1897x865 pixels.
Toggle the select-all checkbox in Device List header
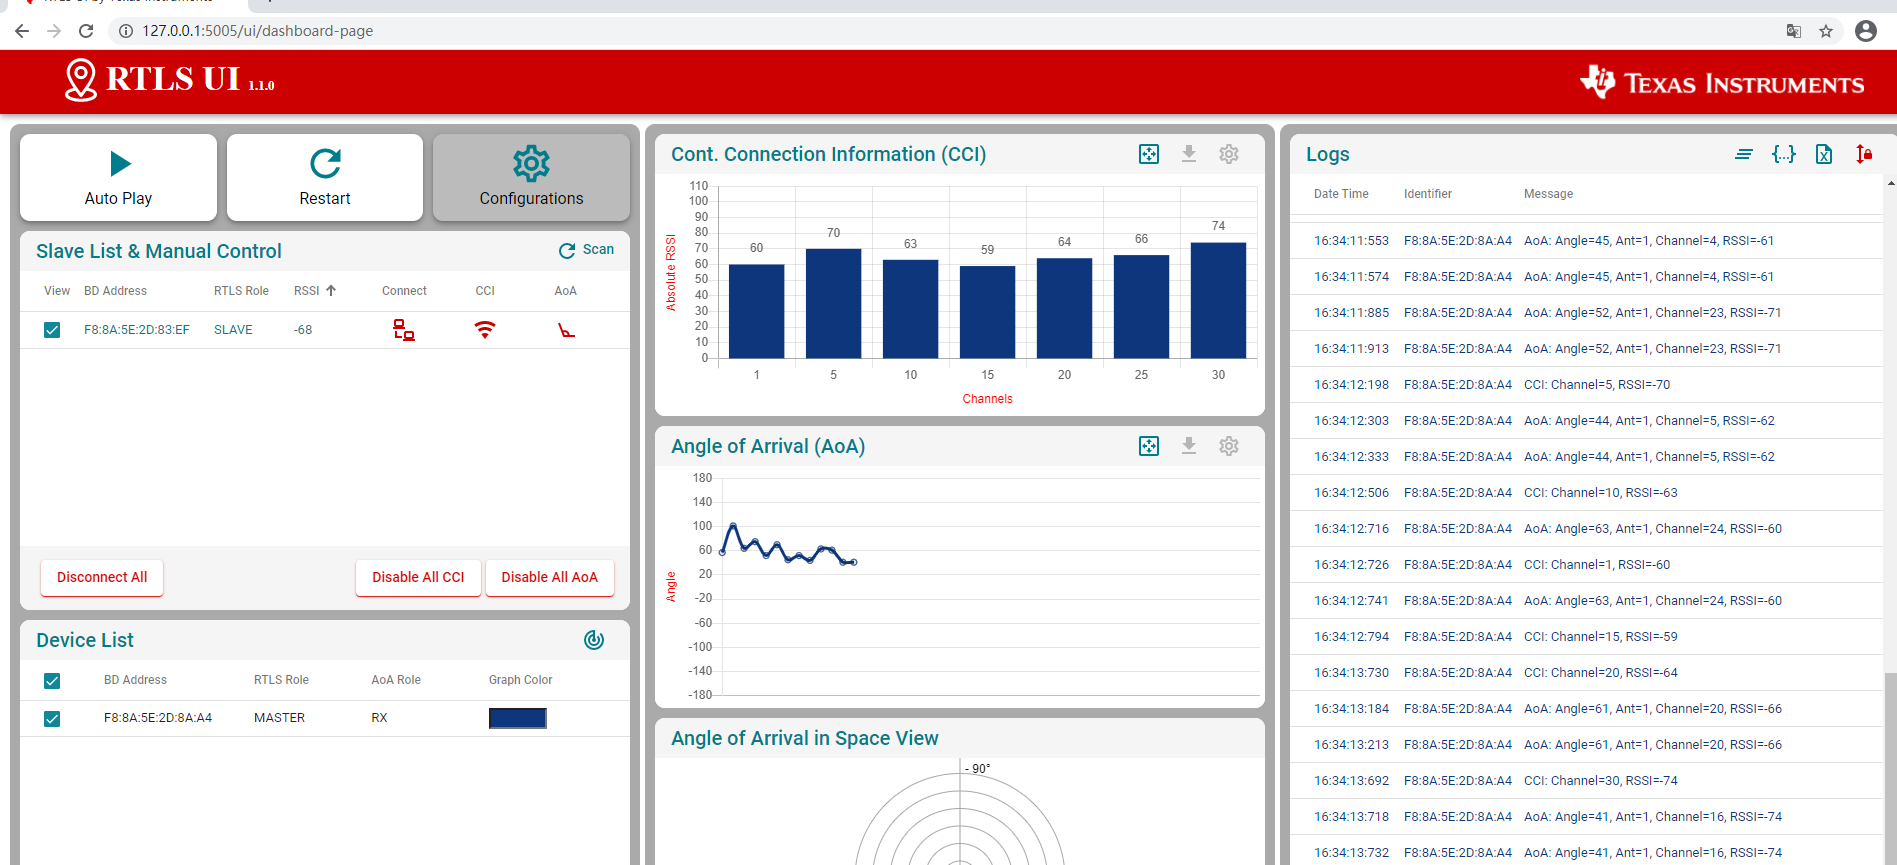point(52,681)
